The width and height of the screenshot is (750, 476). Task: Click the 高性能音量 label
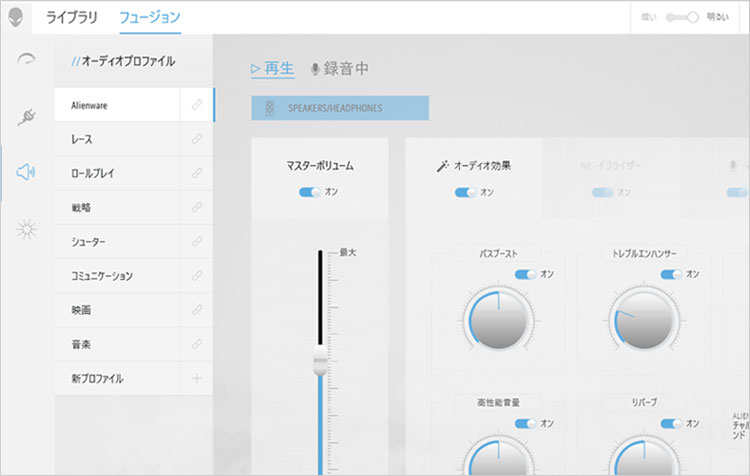tap(498, 402)
